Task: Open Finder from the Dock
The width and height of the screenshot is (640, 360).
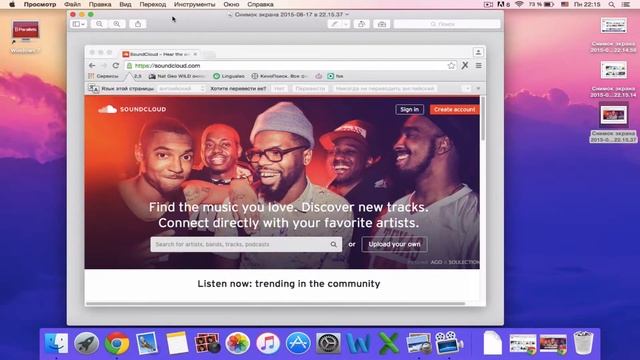Action: pos(56,343)
